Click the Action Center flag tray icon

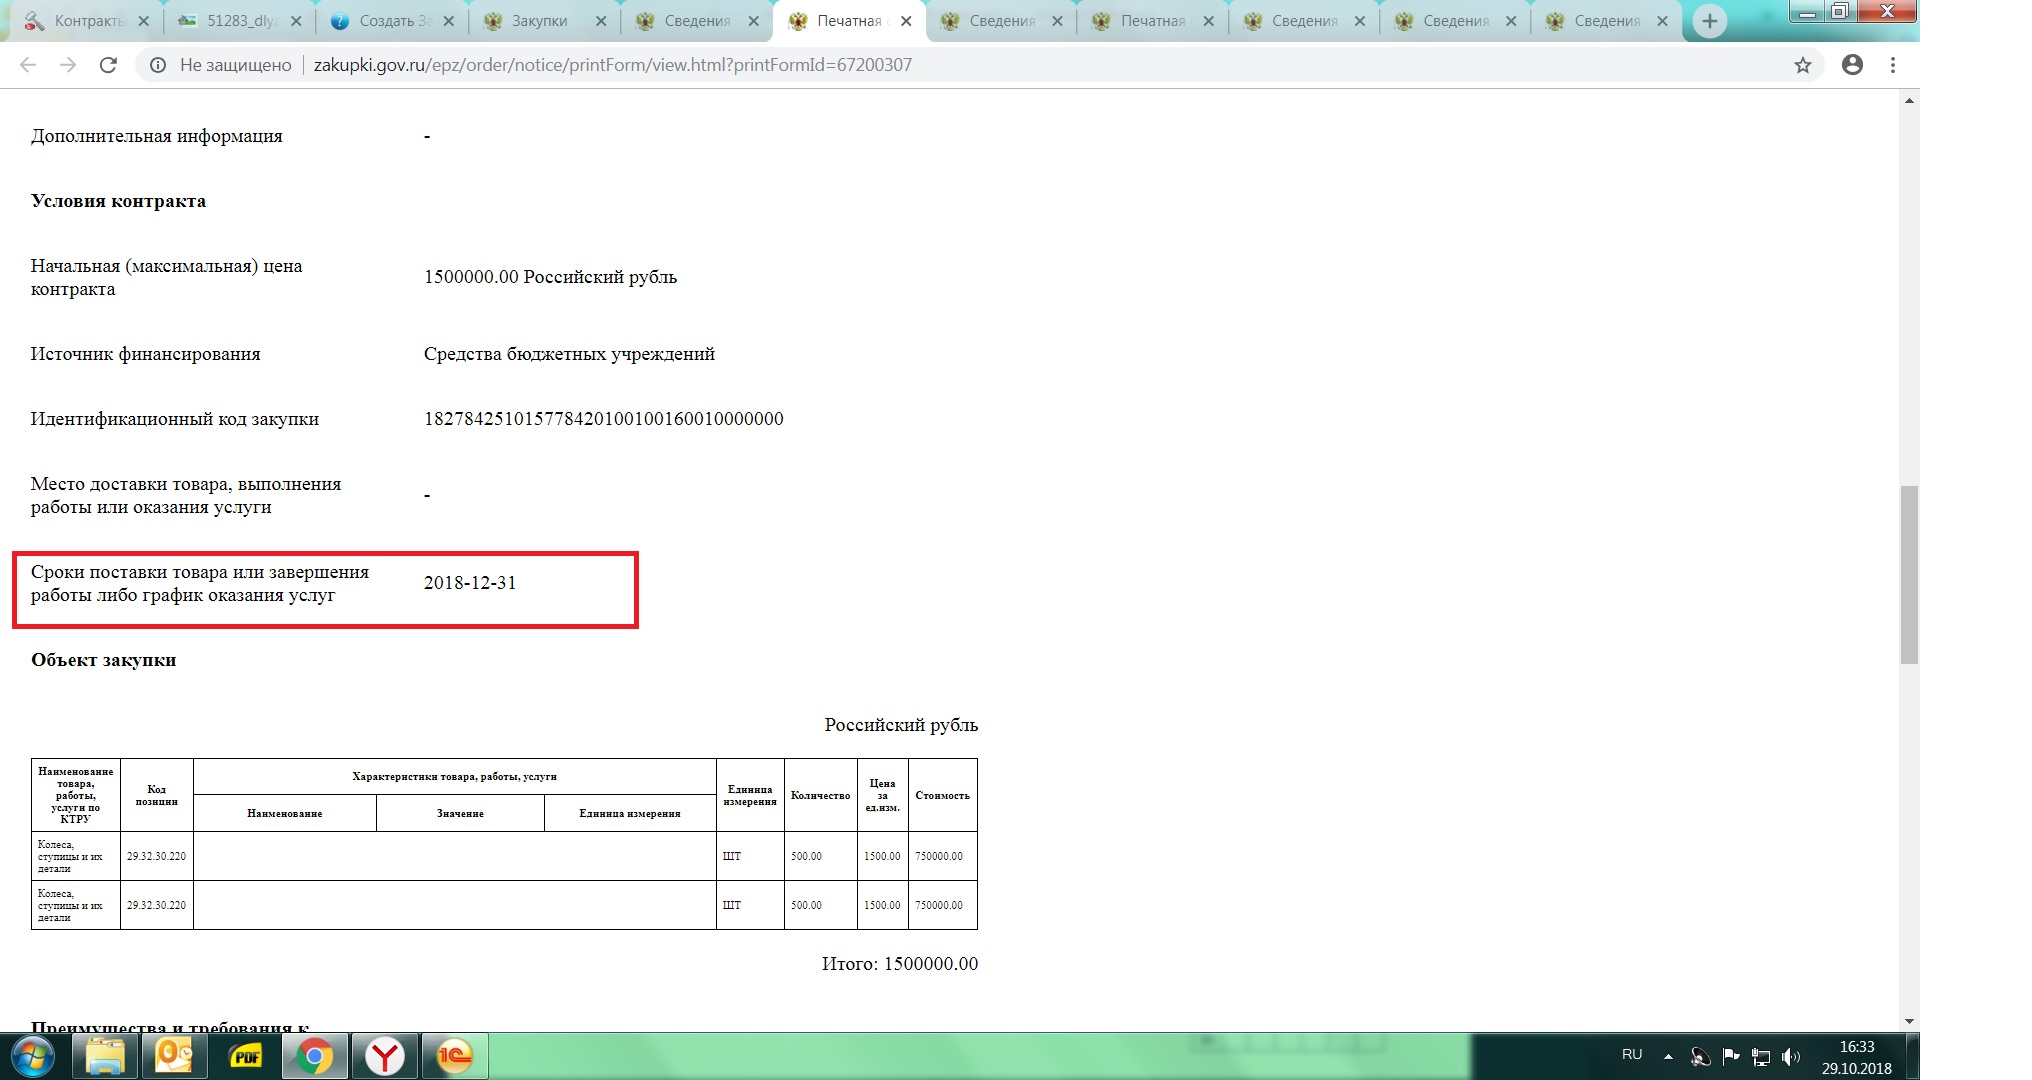pos(1731,1056)
